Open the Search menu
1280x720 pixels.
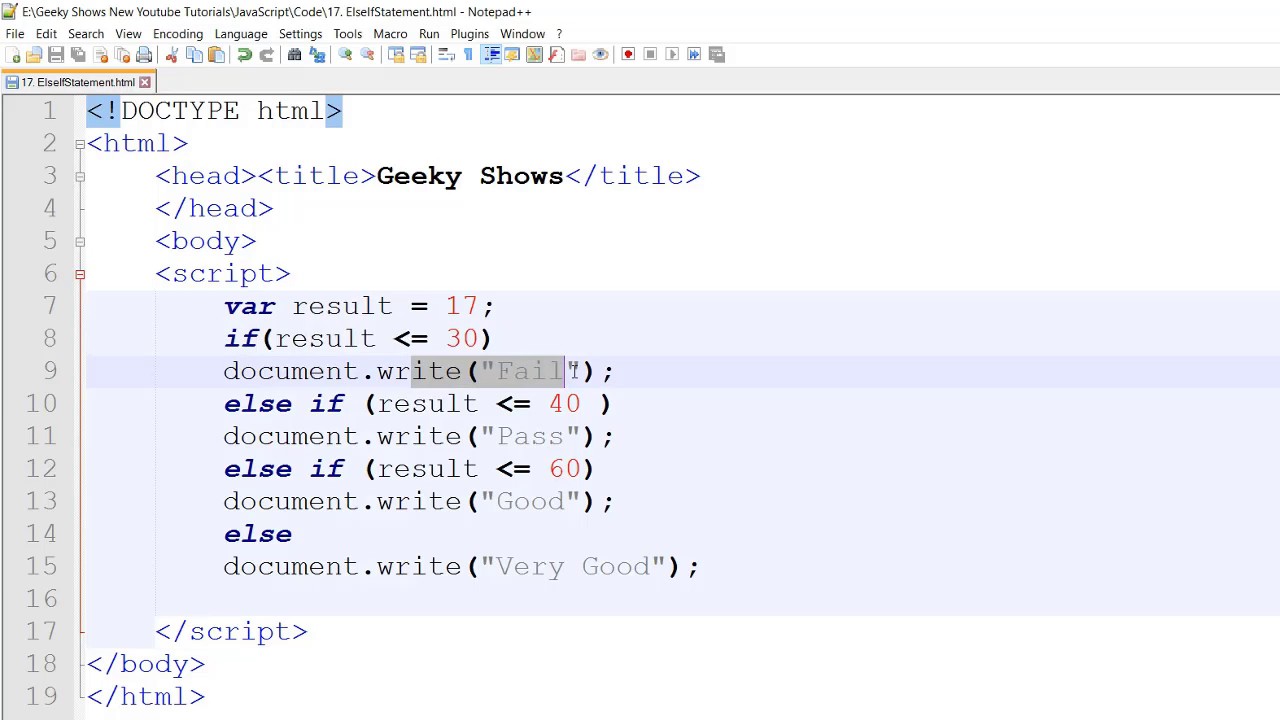86,33
